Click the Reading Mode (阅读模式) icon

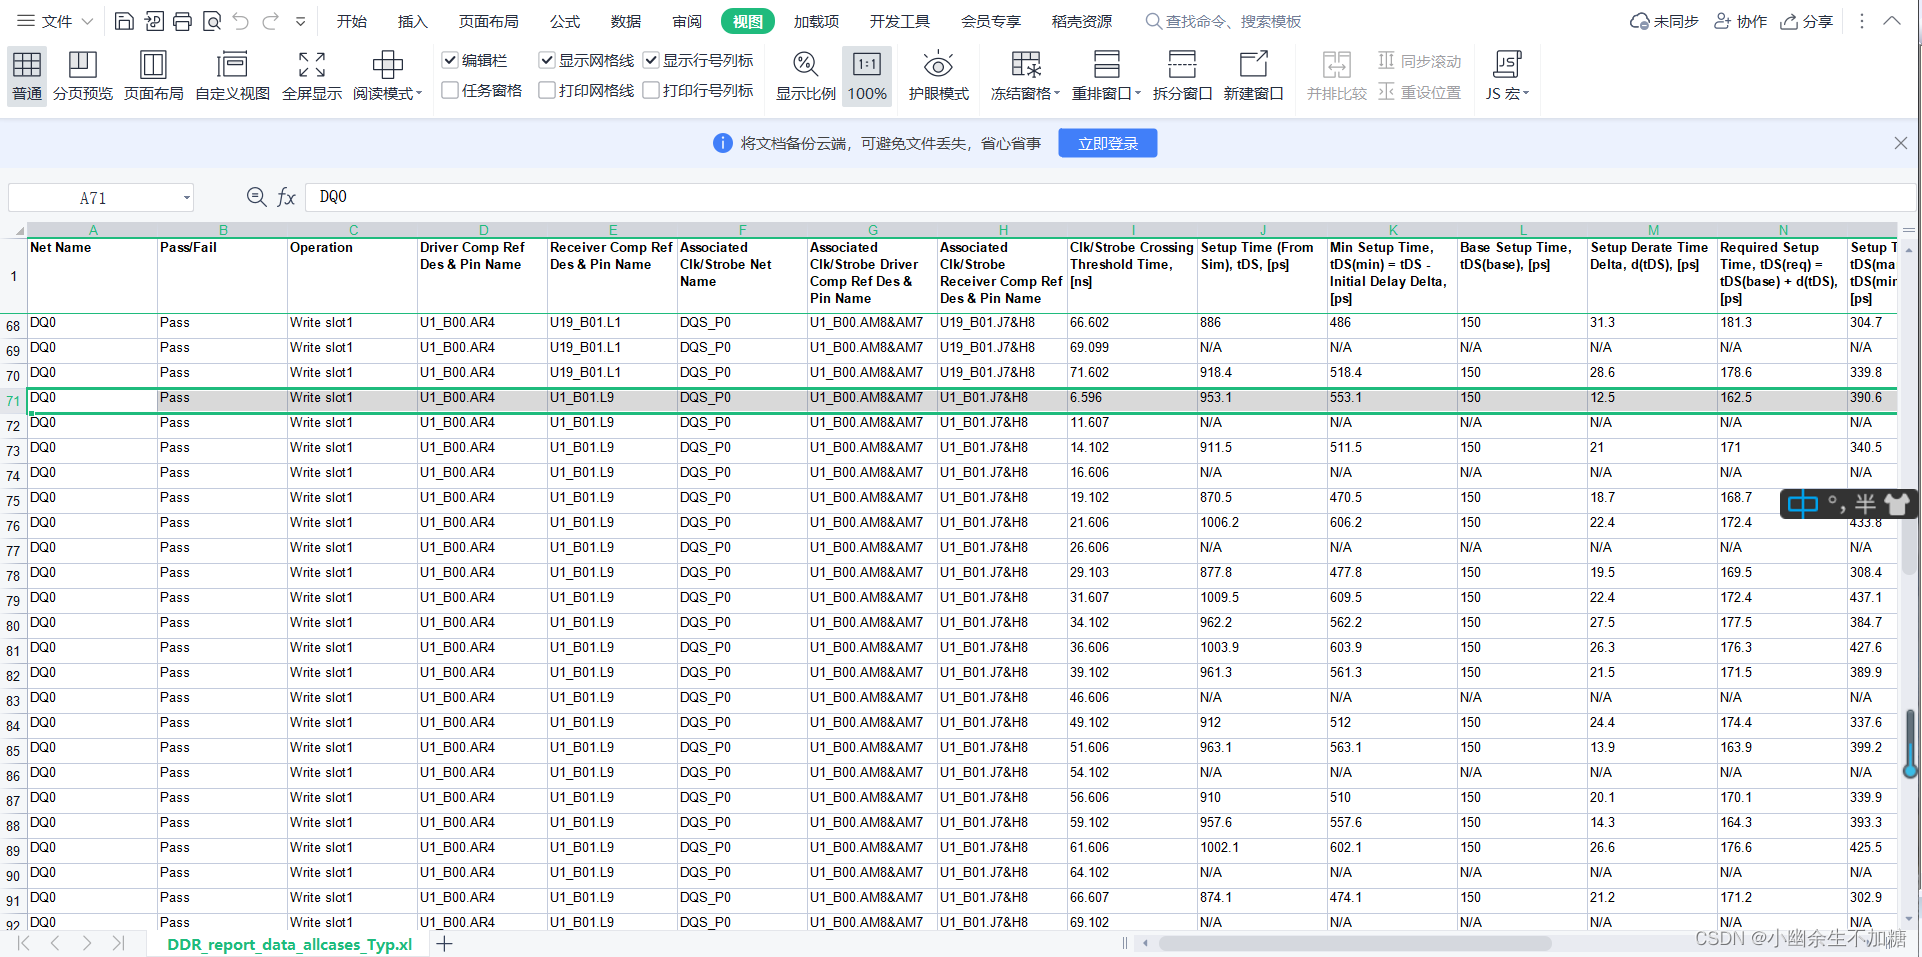click(387, 66)
